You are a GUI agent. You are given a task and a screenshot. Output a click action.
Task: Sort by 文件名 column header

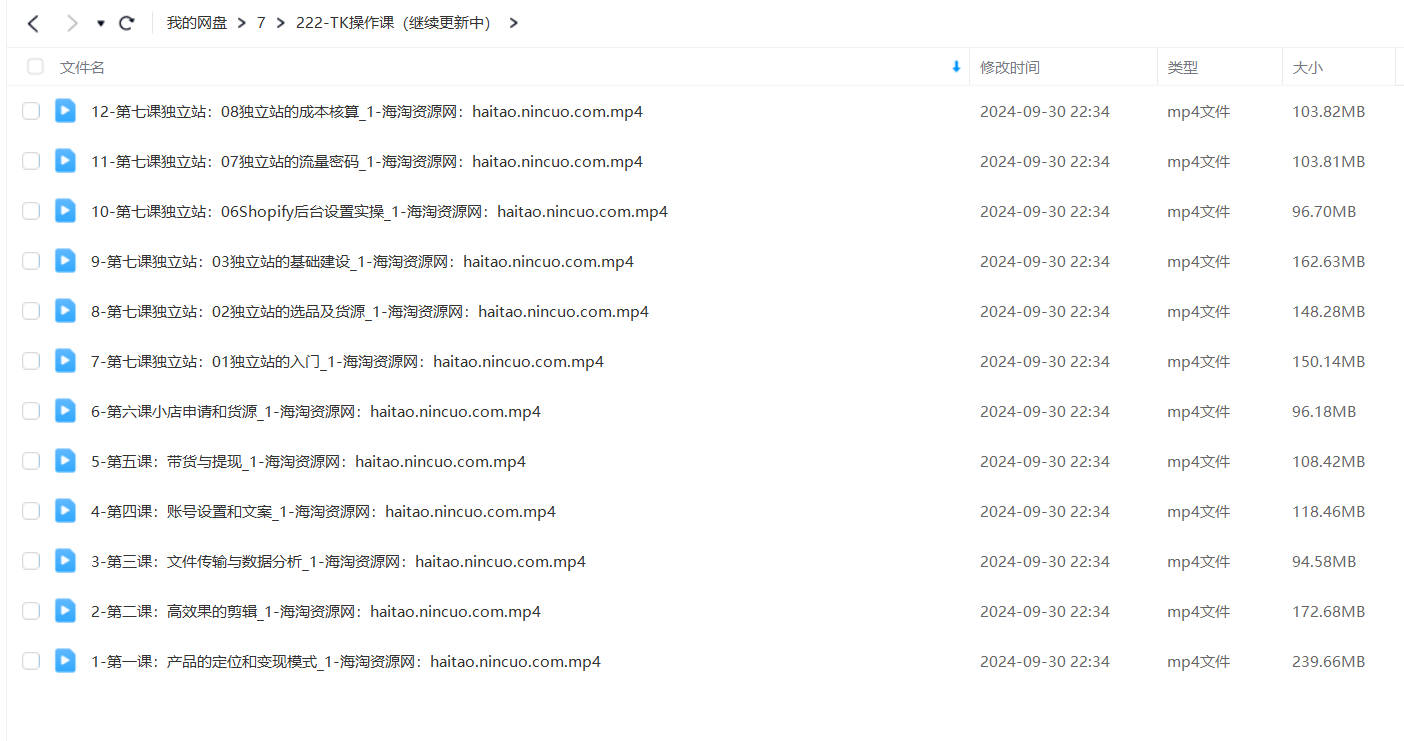click(x=82, y=68)
